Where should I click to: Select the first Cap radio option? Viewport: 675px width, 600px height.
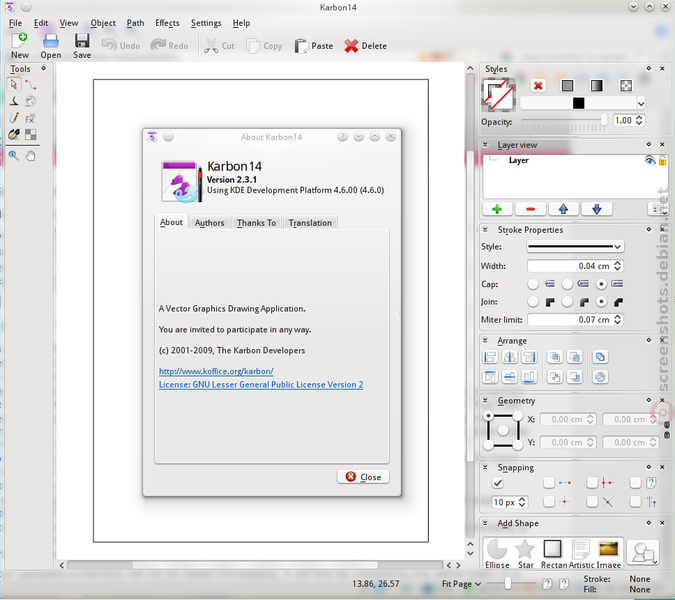(533, 284)
